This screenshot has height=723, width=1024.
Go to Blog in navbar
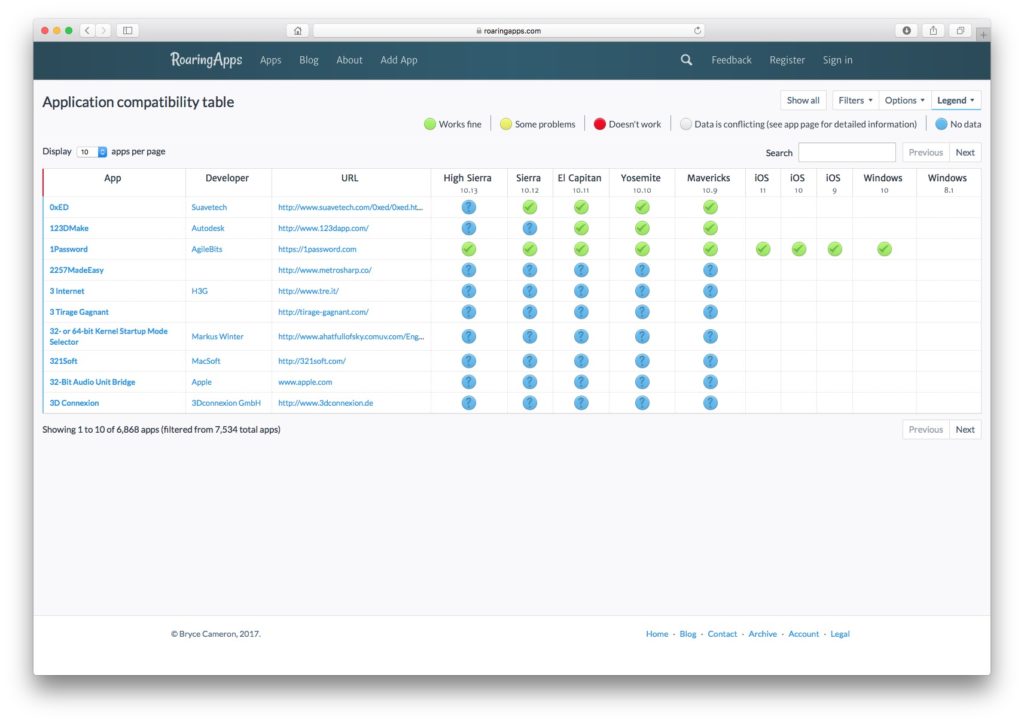point(309,59)
